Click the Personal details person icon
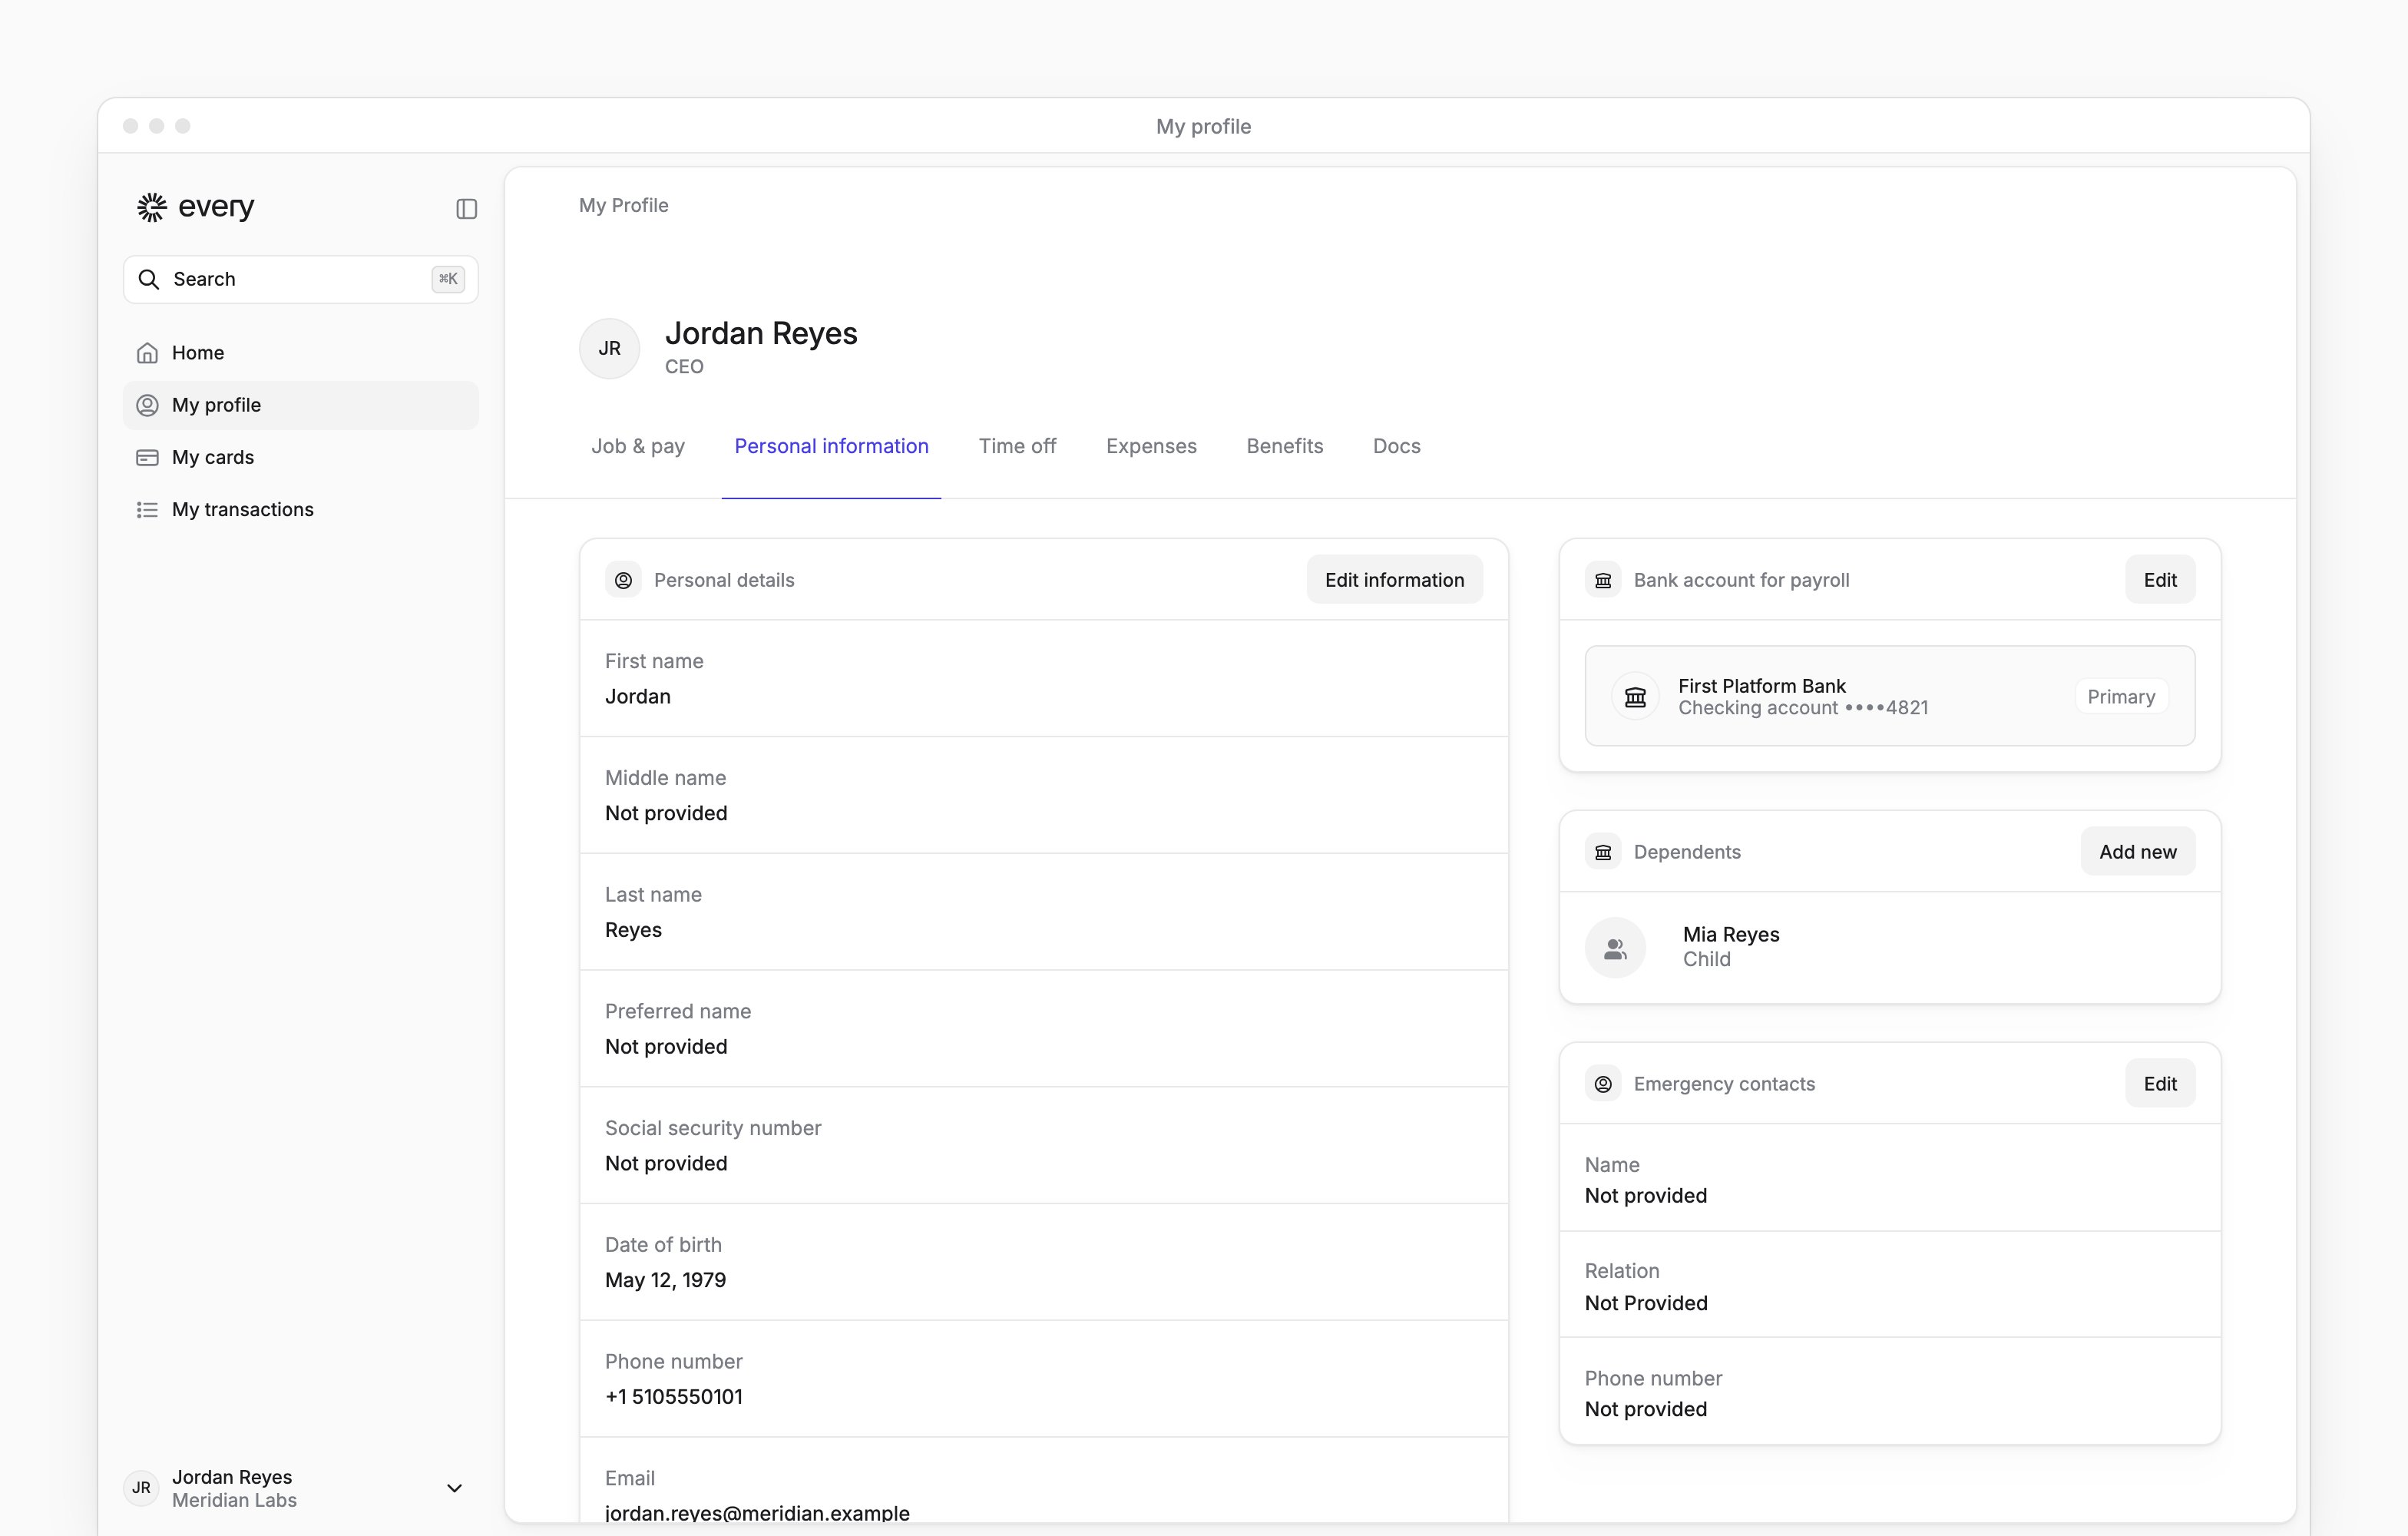The width and height of the screenshot is (2408, 1536). click(x=623, y=580)
